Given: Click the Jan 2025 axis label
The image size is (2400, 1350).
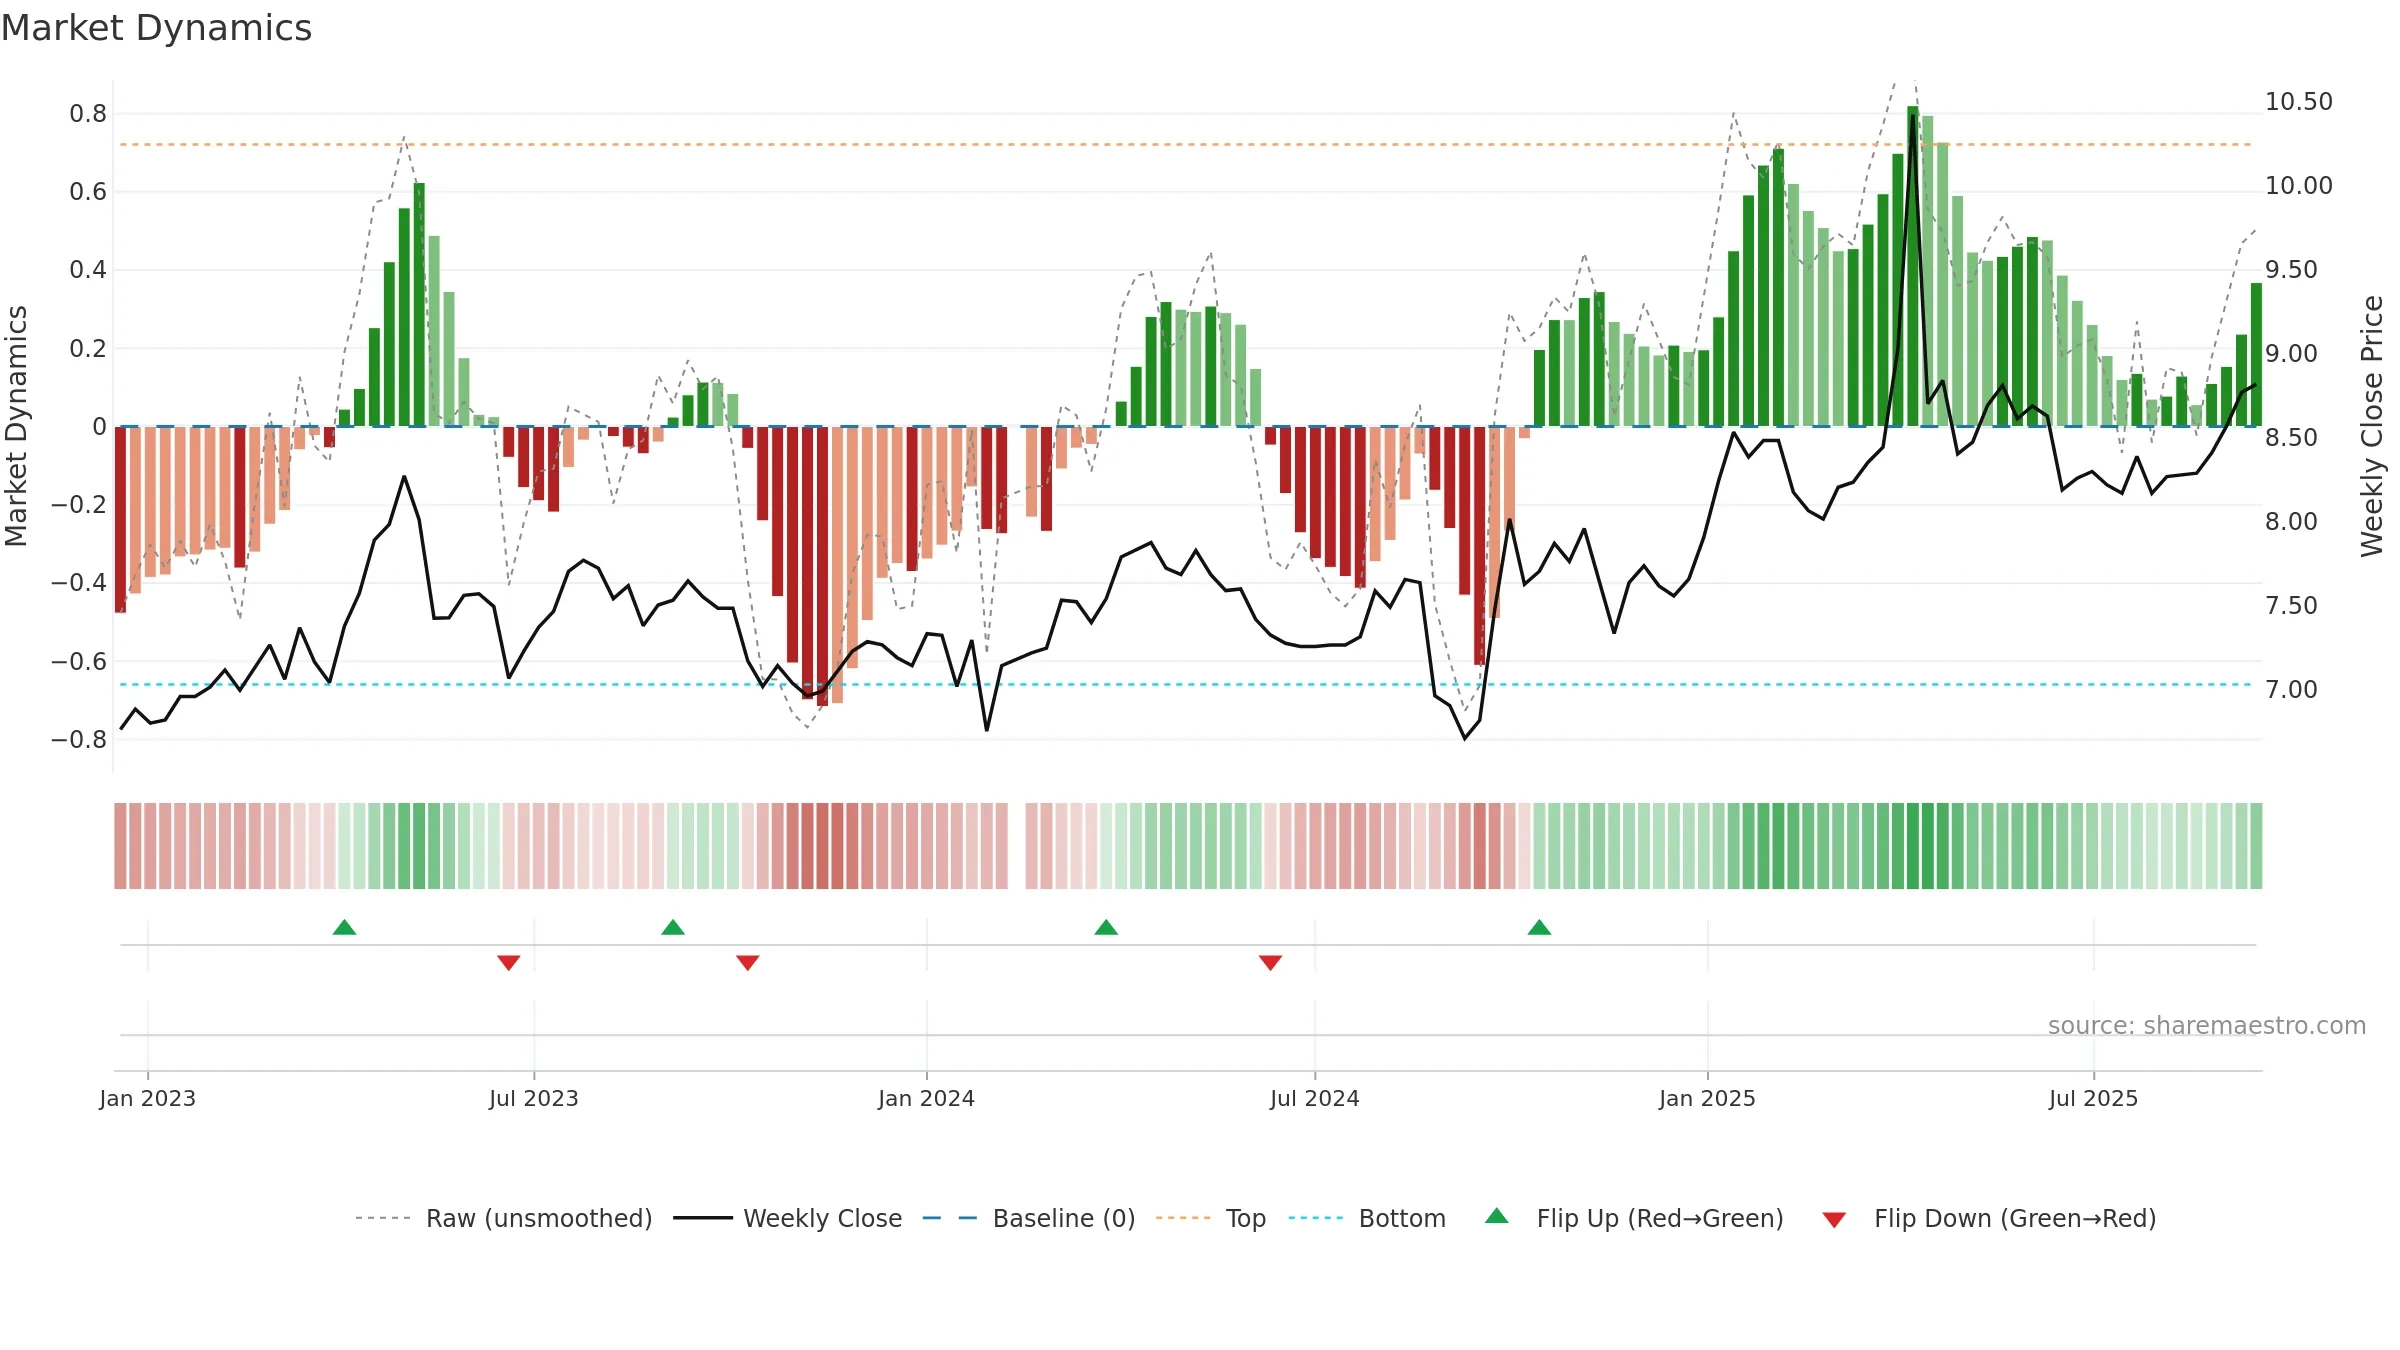Looking at the screenshot, I should (1708, 1098).
